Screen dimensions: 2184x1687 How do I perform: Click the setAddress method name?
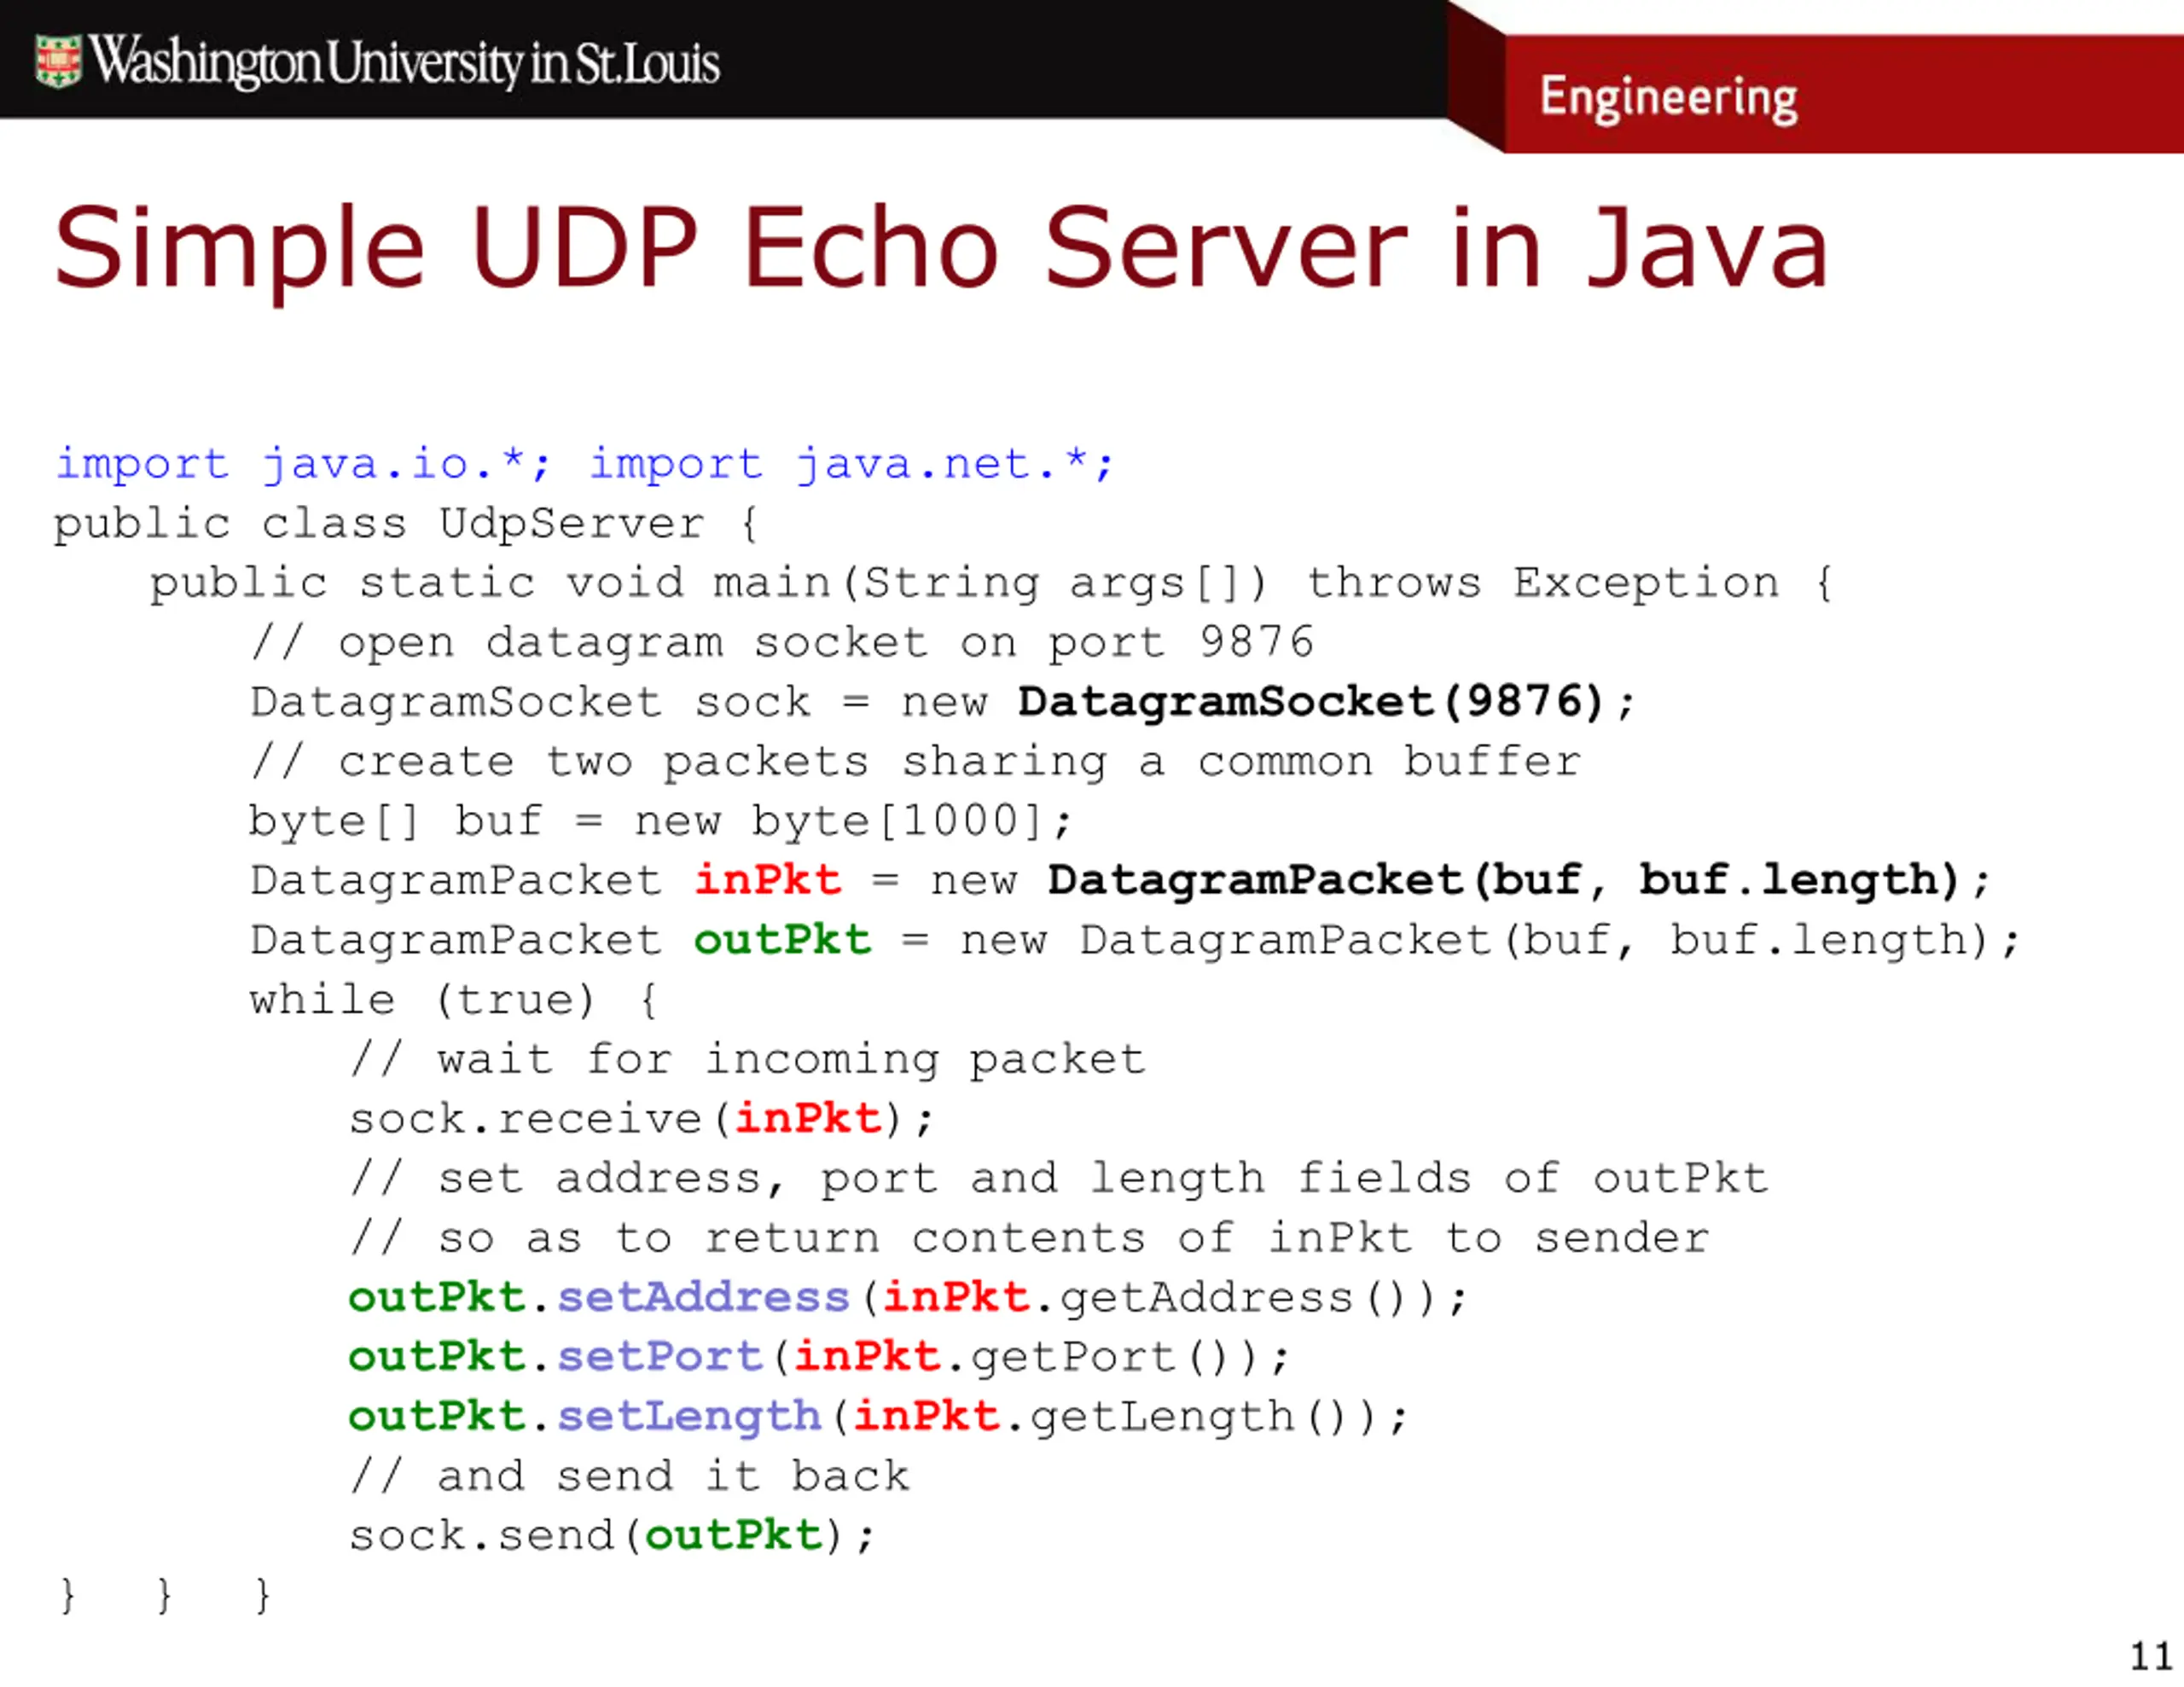703,1298
